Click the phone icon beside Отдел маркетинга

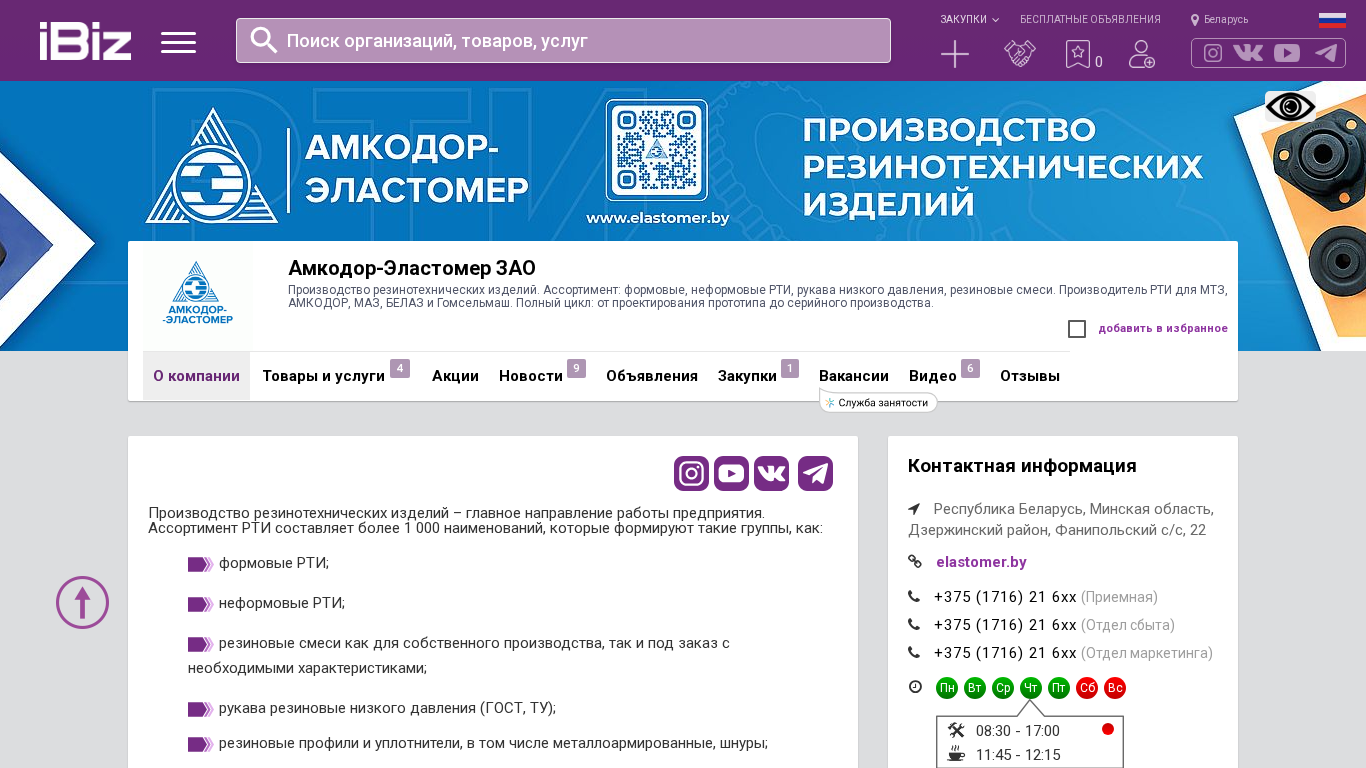[914, 653]
